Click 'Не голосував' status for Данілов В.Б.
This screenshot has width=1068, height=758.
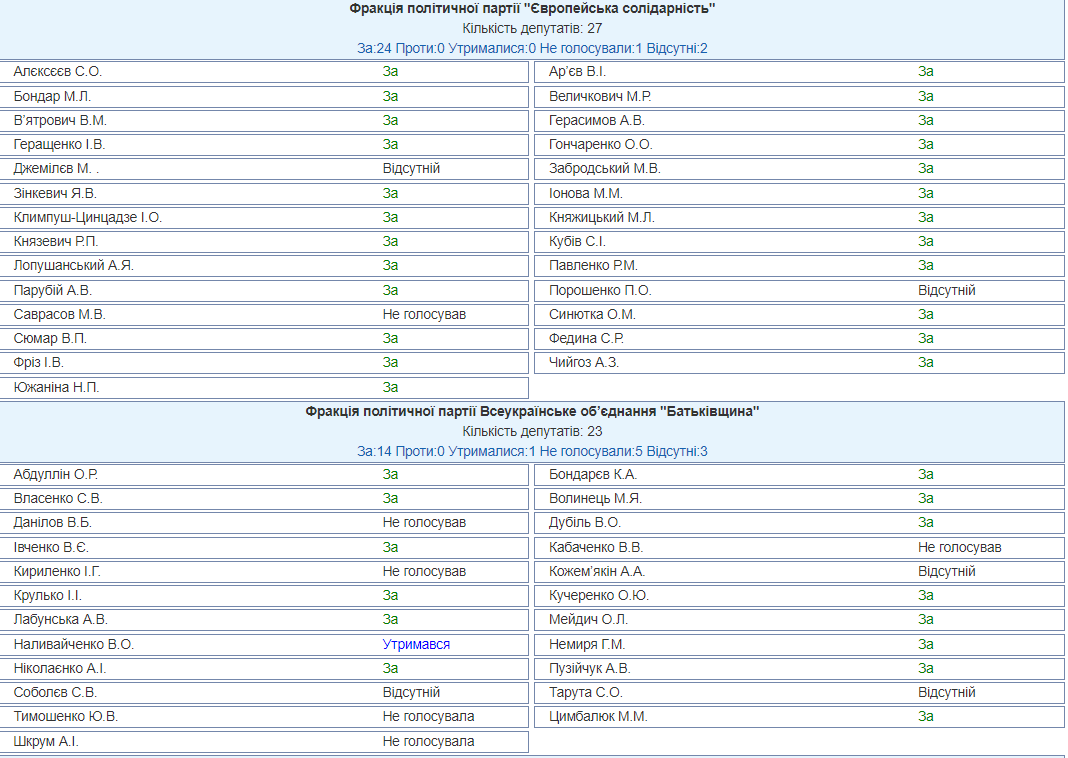(424, 523)
